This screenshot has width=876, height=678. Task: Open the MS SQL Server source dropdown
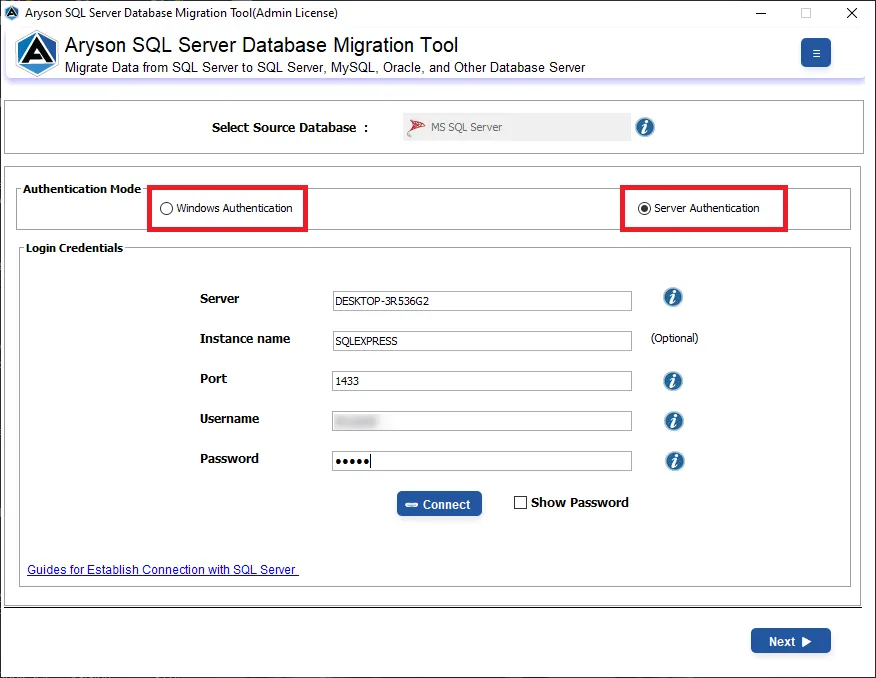point(517,127)
